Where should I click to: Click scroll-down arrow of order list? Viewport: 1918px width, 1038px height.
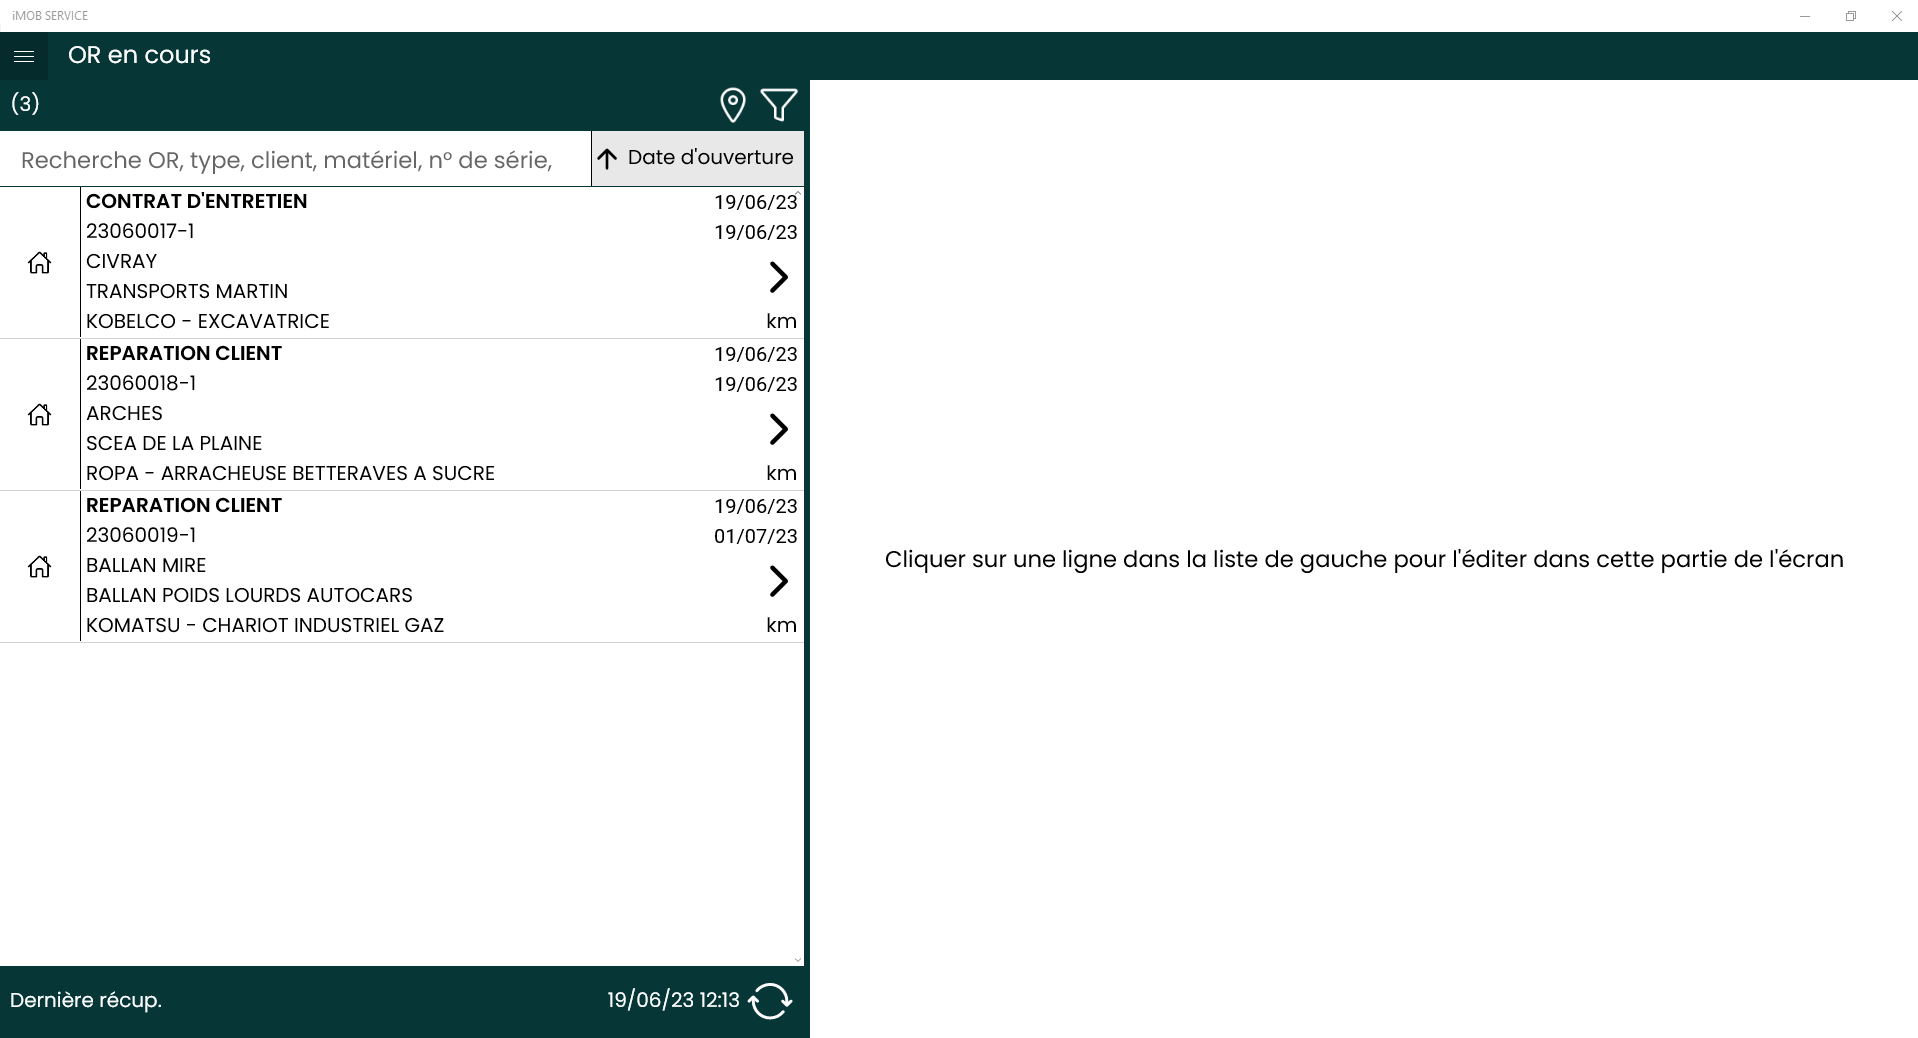coord(798,959)
